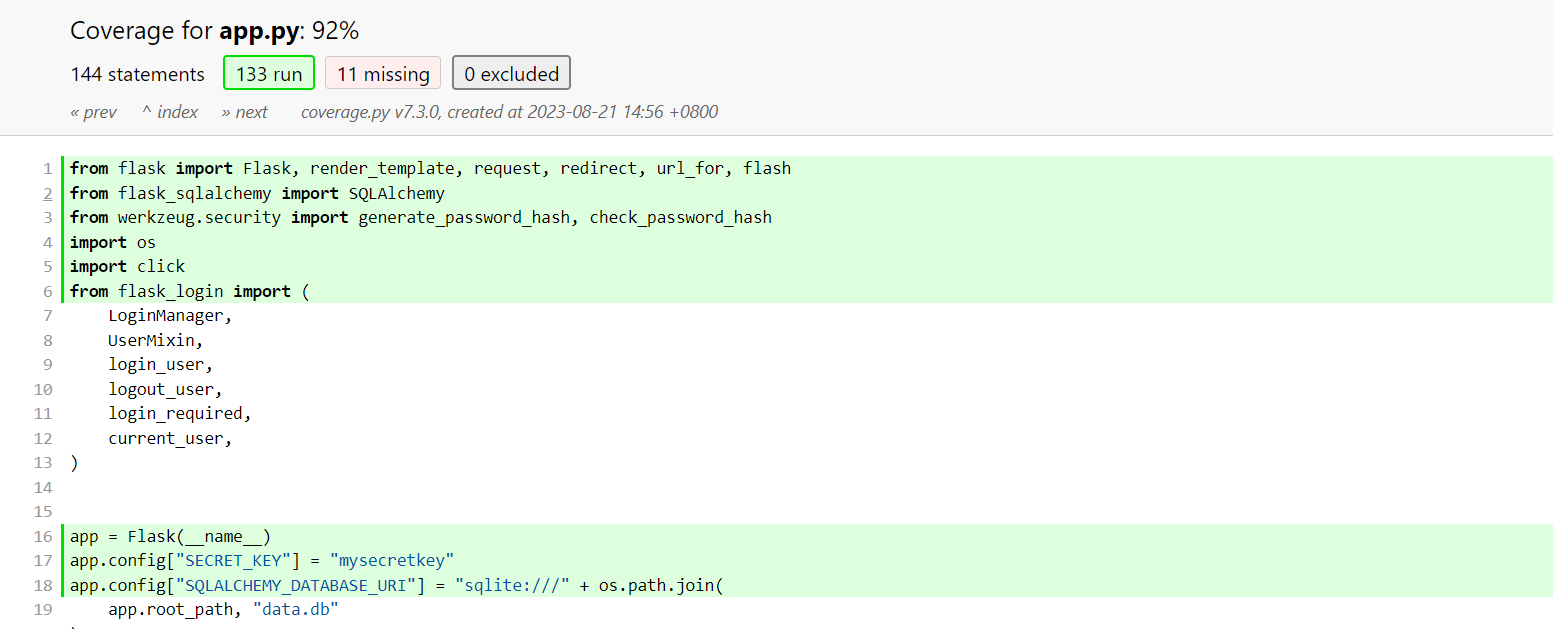Viewport: 1553px width, 629px height.
Task: Click line number 1 anchor
Action: coord(48,168)
